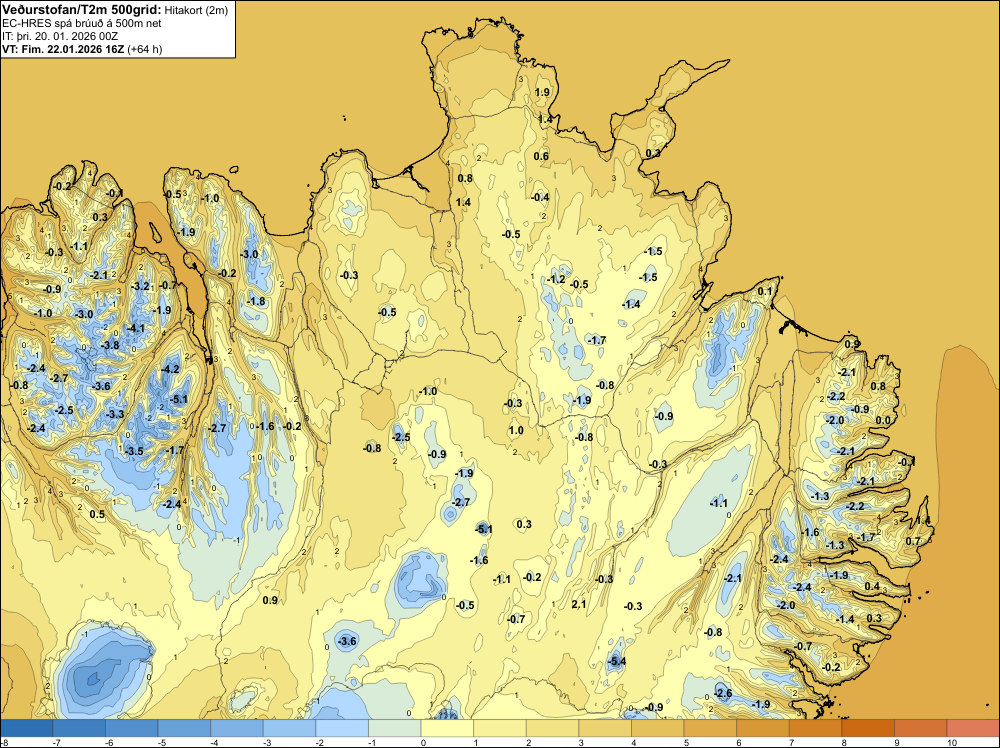Click the 'Hitakort (2m)' label in header
1000x748 pixels.
[196, 10]
